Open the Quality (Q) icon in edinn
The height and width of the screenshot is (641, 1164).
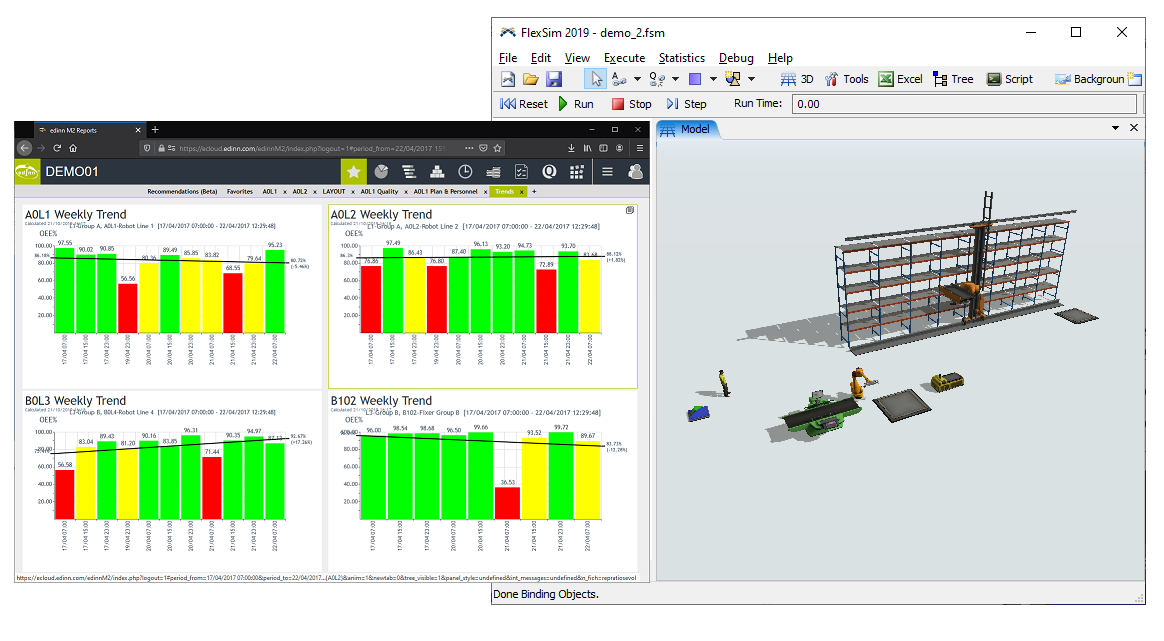[x=549, y=172]
